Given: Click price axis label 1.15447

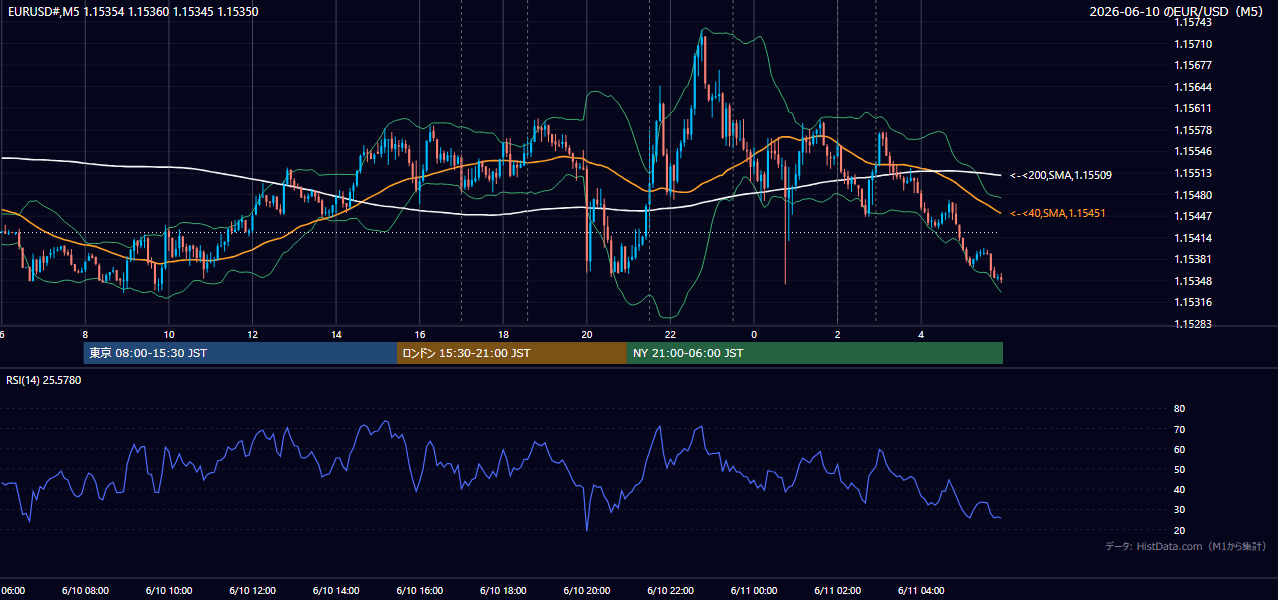Looking at the screenshot, I should 1192,216.
